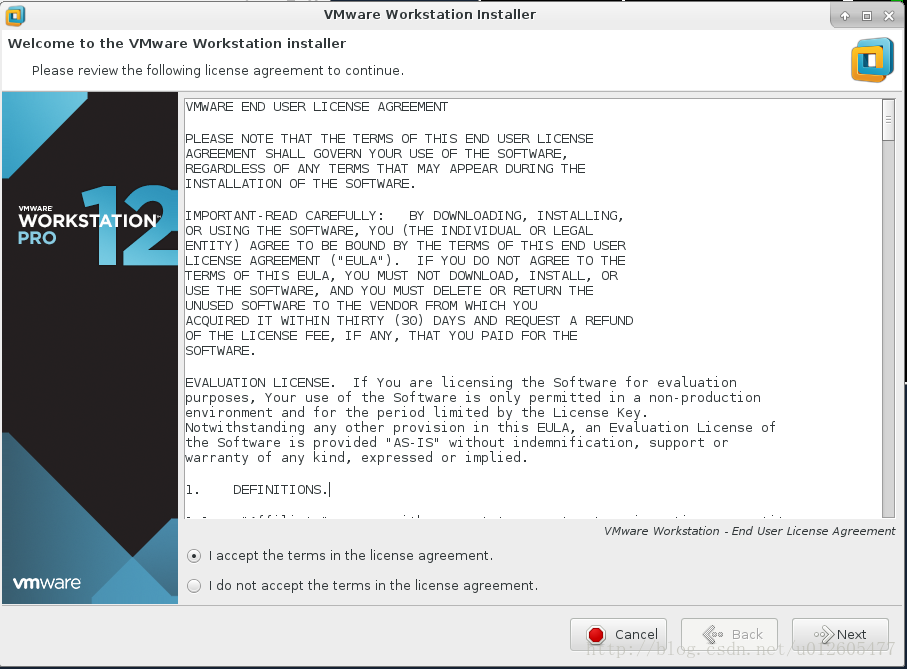Click the '1. DEFINITIONS.' line
This screenshot has height=669, width=907.
click(x=257, y=490)
